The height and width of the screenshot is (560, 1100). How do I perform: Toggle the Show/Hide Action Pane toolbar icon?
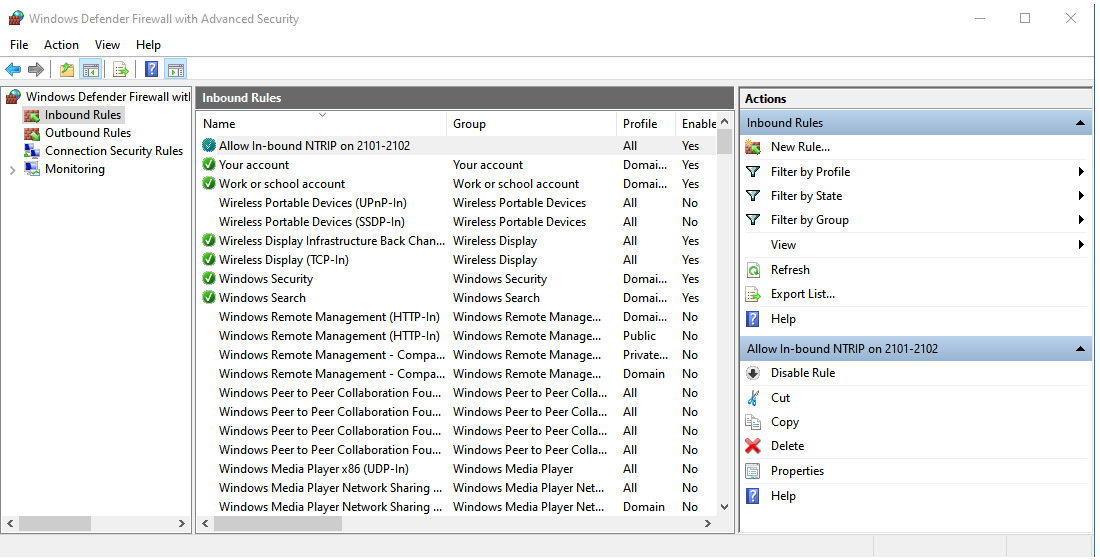point(175,69)
